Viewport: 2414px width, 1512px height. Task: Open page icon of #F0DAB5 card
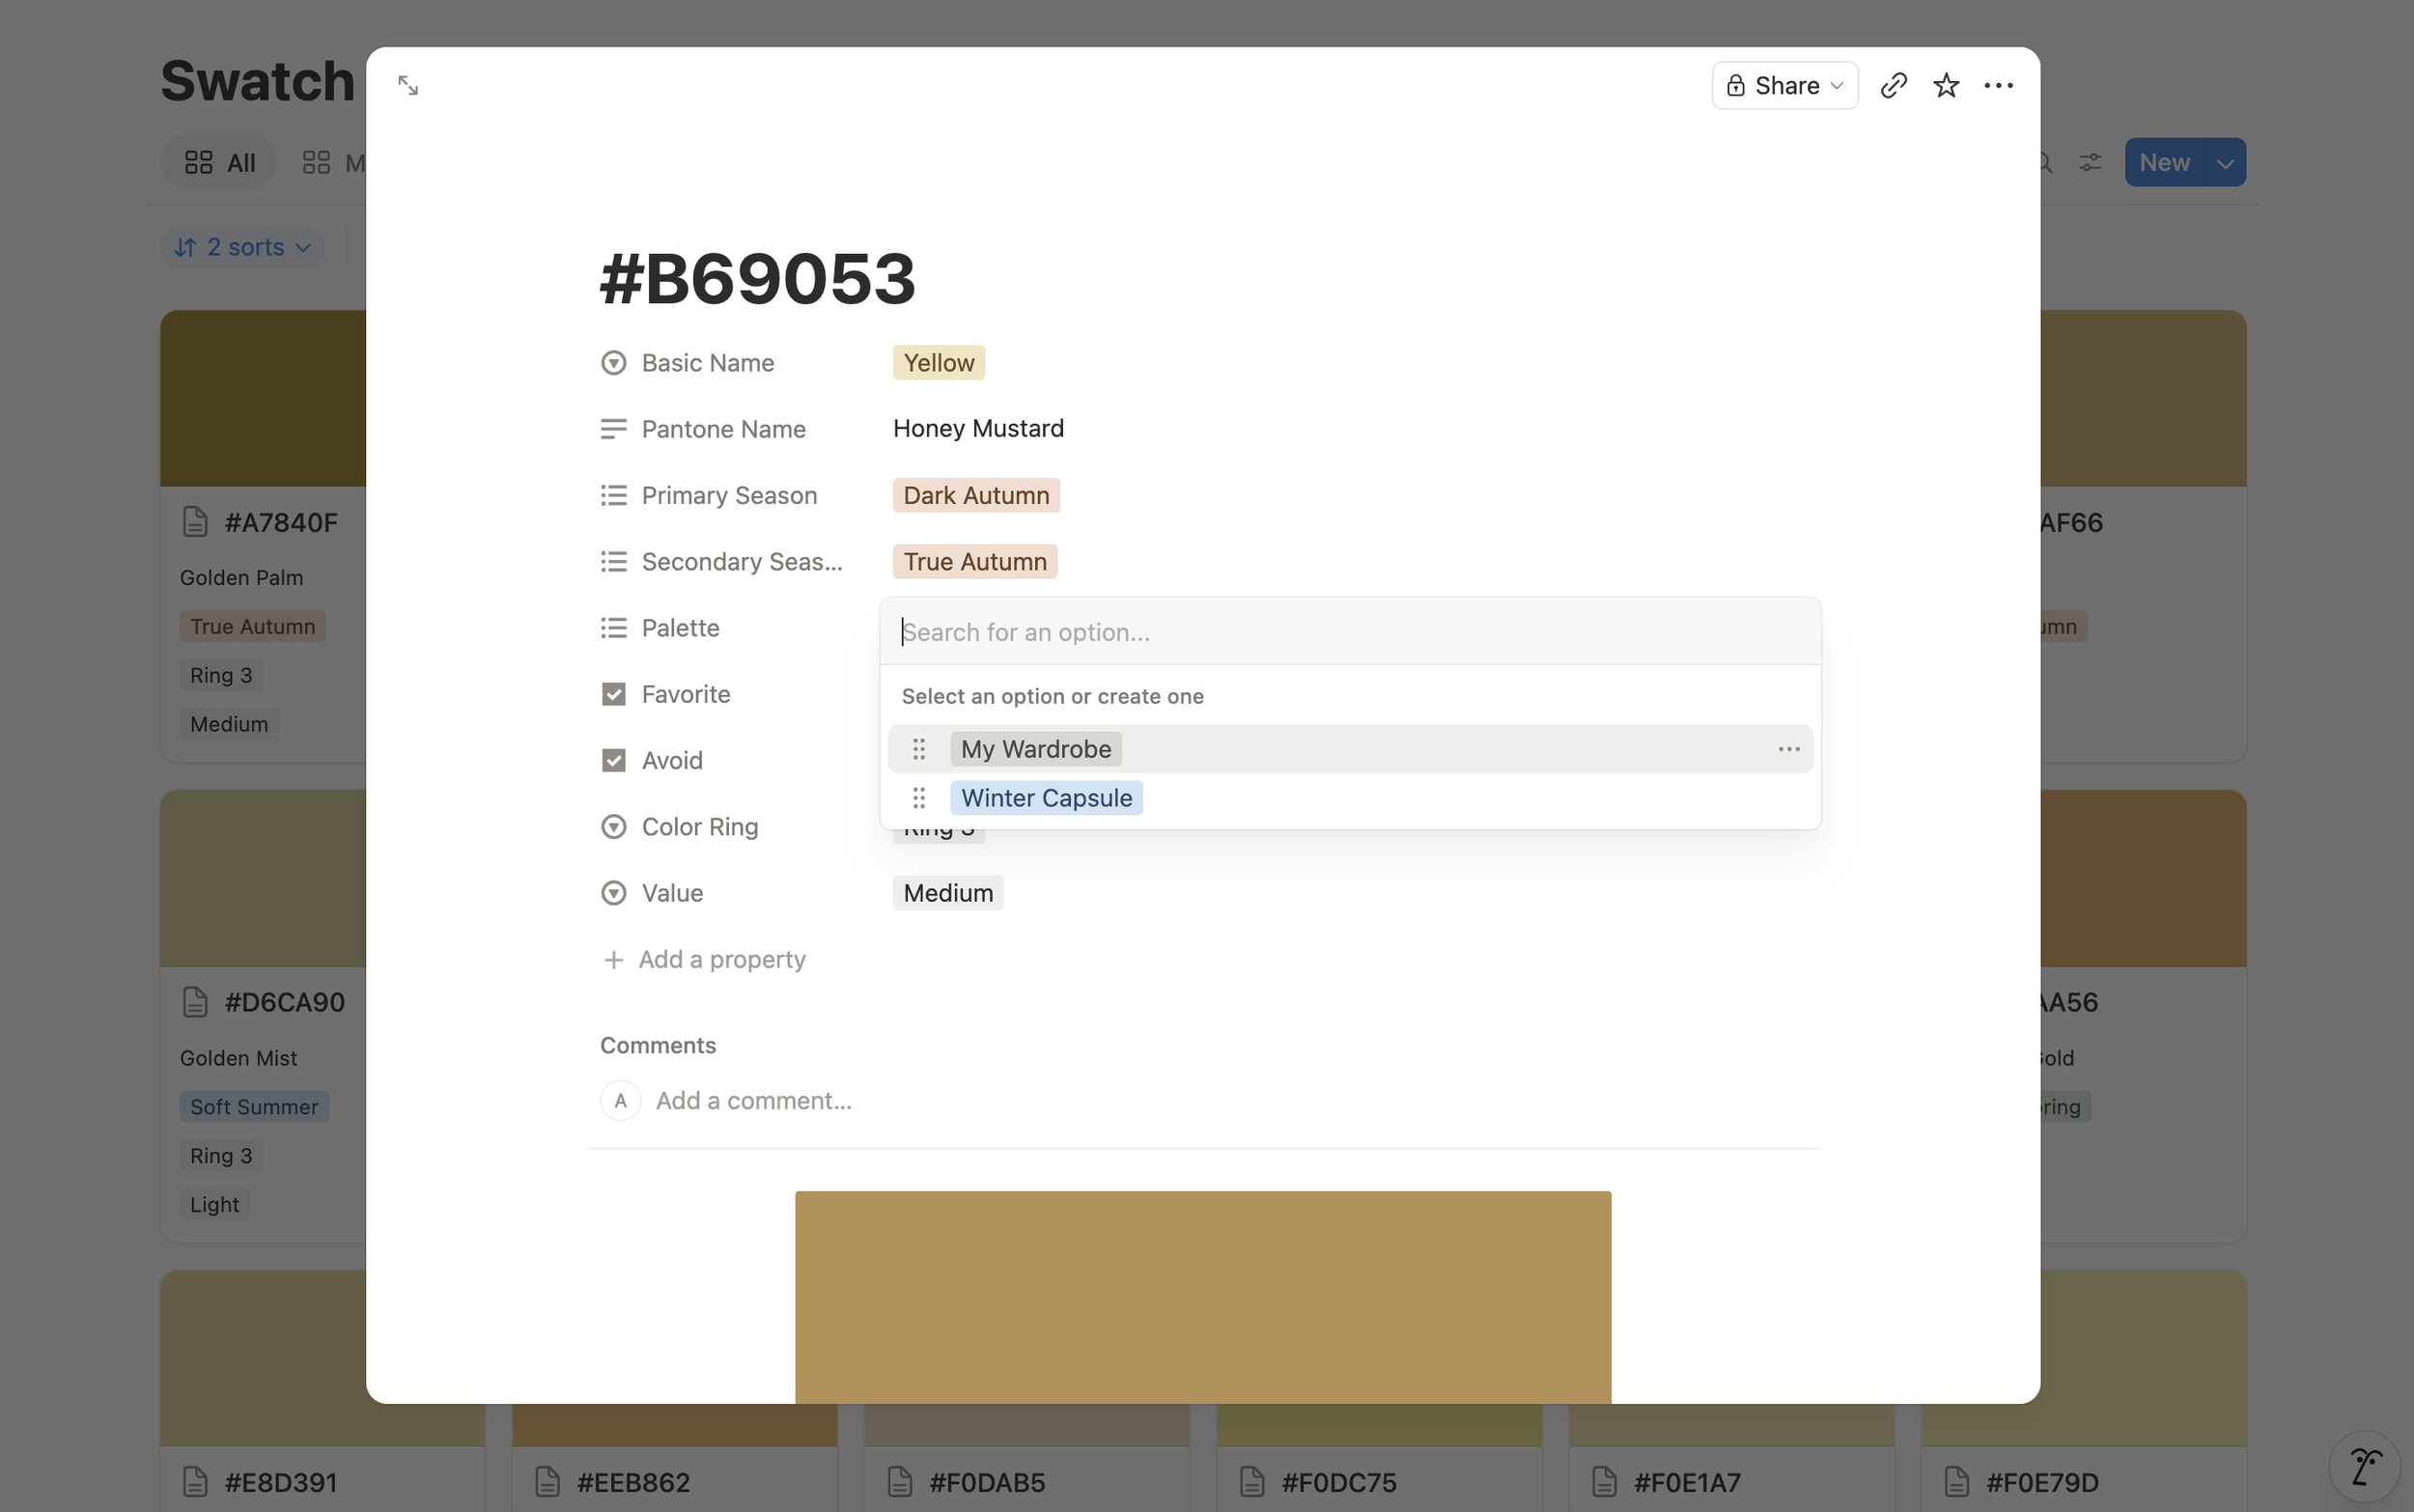(x=899, y=1482)
